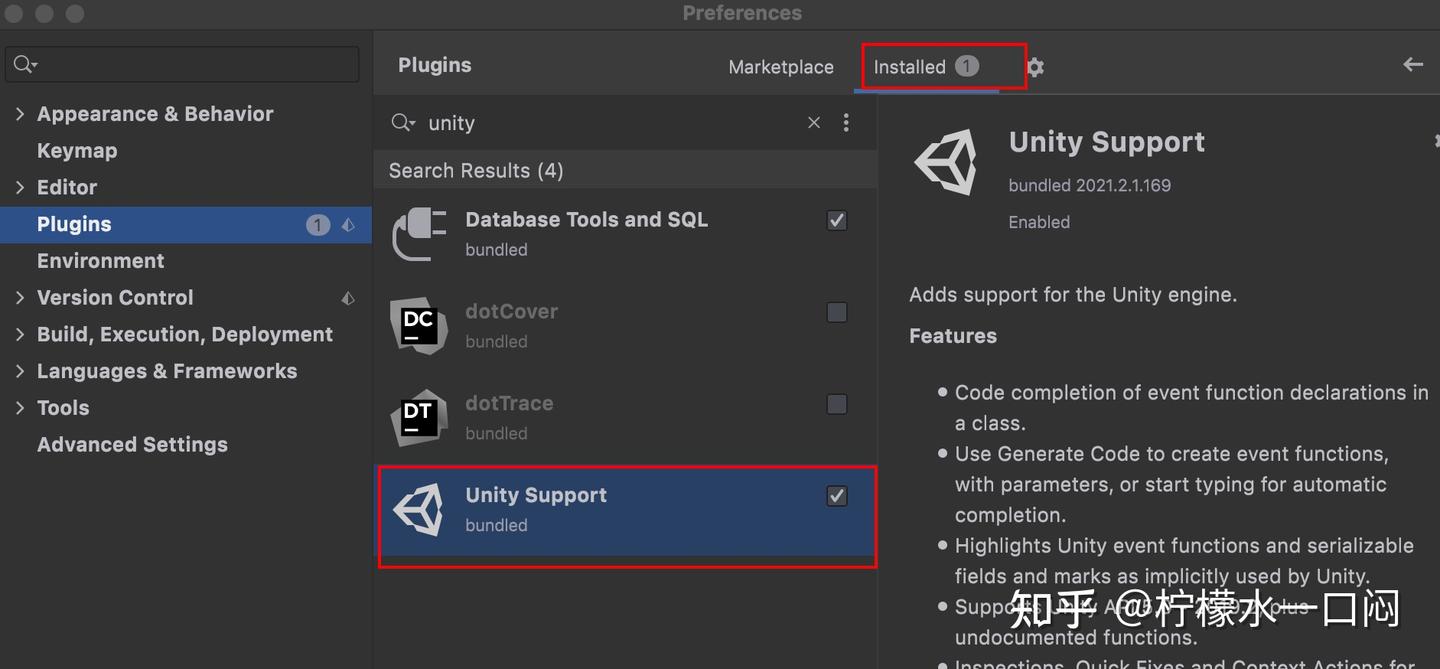The image size is (1440, 669).
Task: Open plugin options via the gear icon
Action: point(1034,66)
